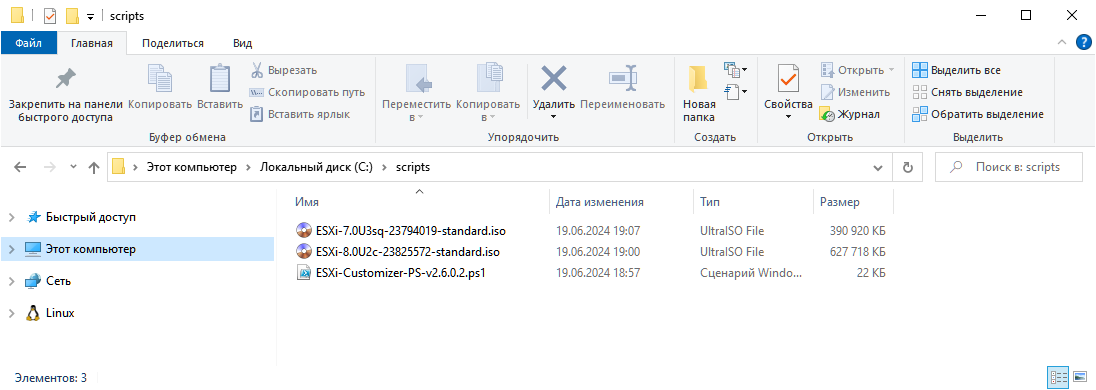Switch to the Поделиться tab
This screenshot has width=1096, height=390.
coord(173,43)
